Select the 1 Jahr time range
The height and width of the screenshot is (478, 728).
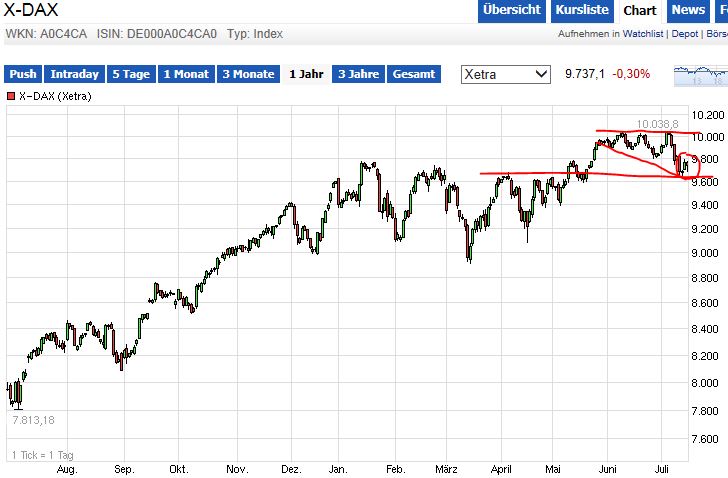306,74
